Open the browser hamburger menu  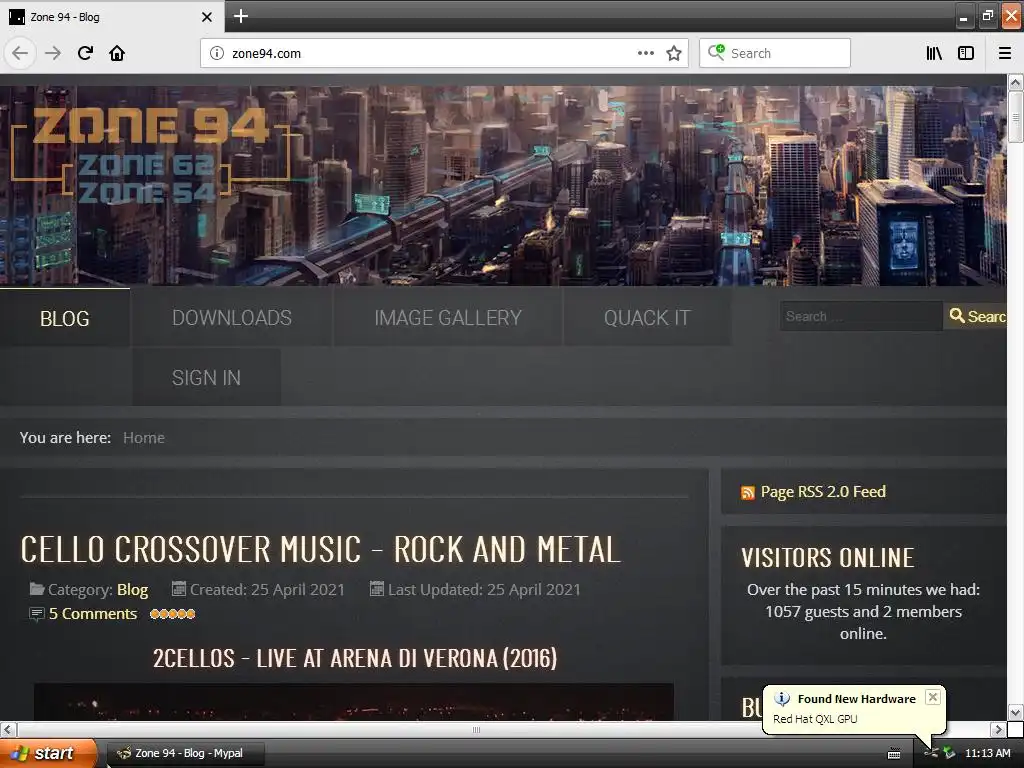pos(1004,53)
